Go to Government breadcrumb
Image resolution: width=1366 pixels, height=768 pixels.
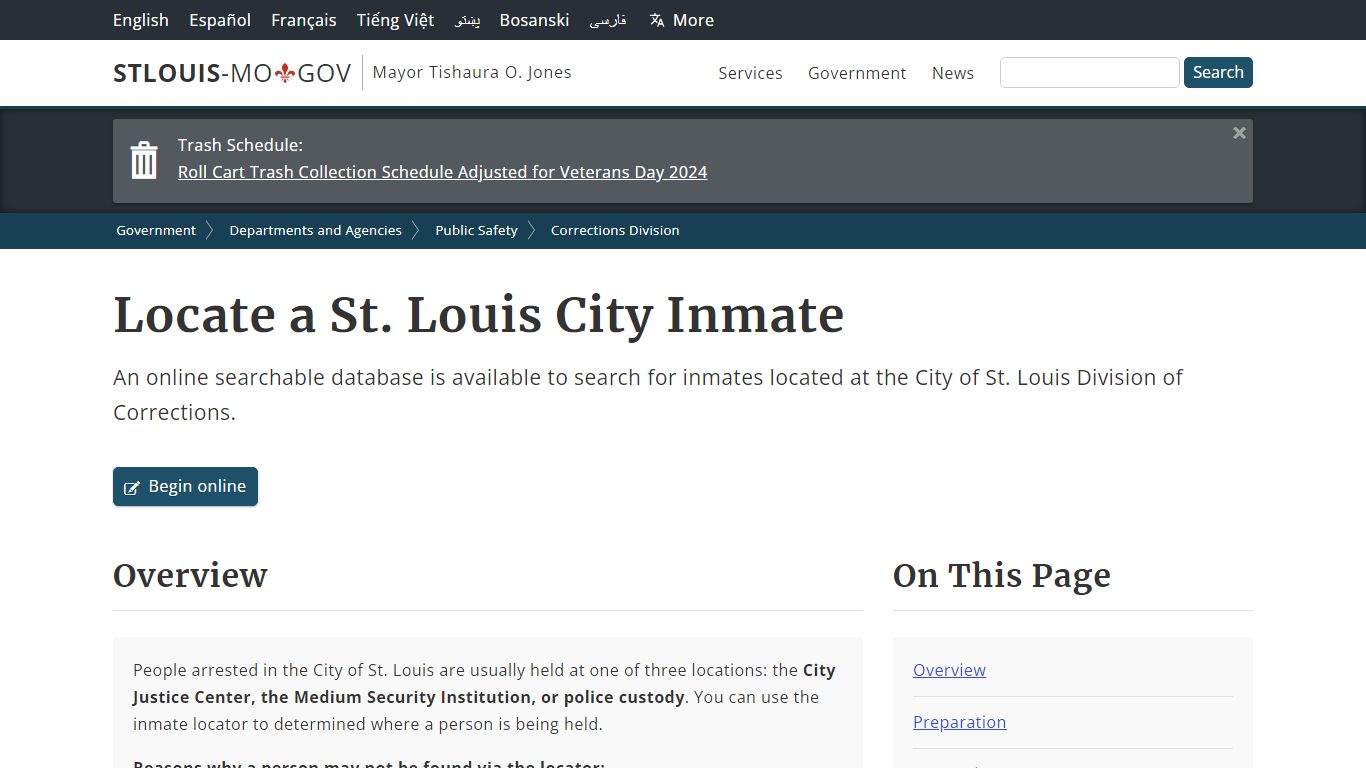(156, 230)
